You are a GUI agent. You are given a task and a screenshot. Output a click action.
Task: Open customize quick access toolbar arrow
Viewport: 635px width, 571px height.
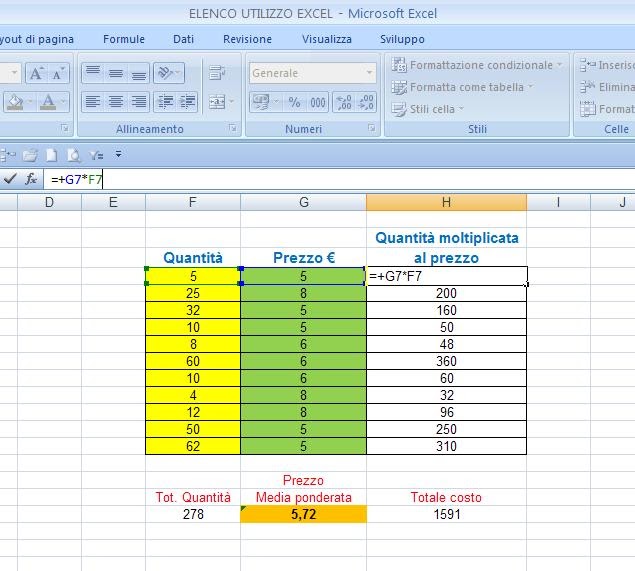click(119, 154)
